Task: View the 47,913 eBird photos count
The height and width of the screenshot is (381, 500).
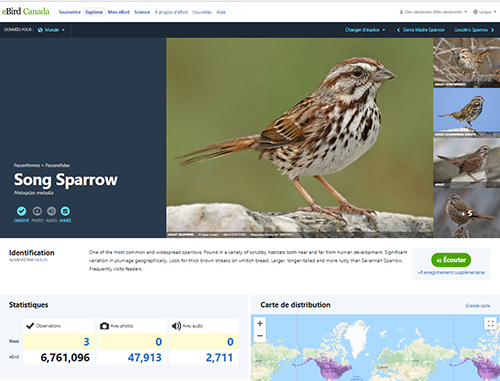Action: point(144,358)
